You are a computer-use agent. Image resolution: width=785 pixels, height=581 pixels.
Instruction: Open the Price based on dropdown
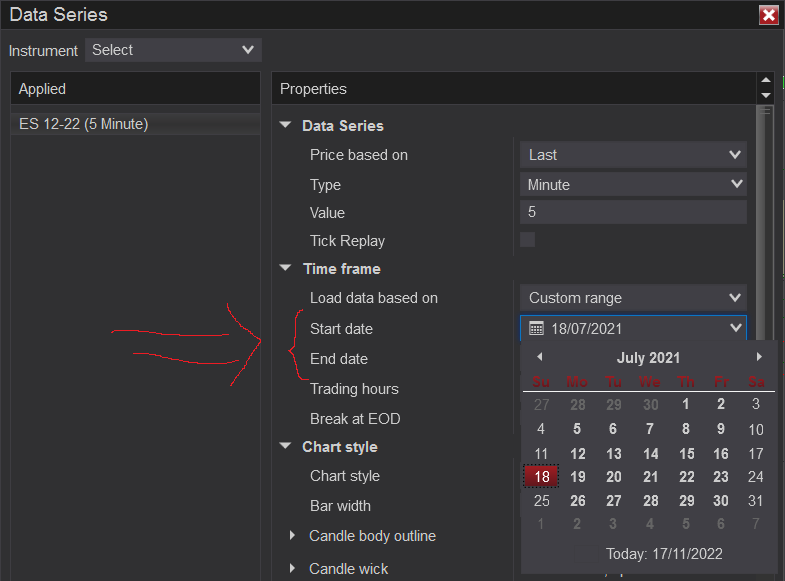click(x=633, y=155)
